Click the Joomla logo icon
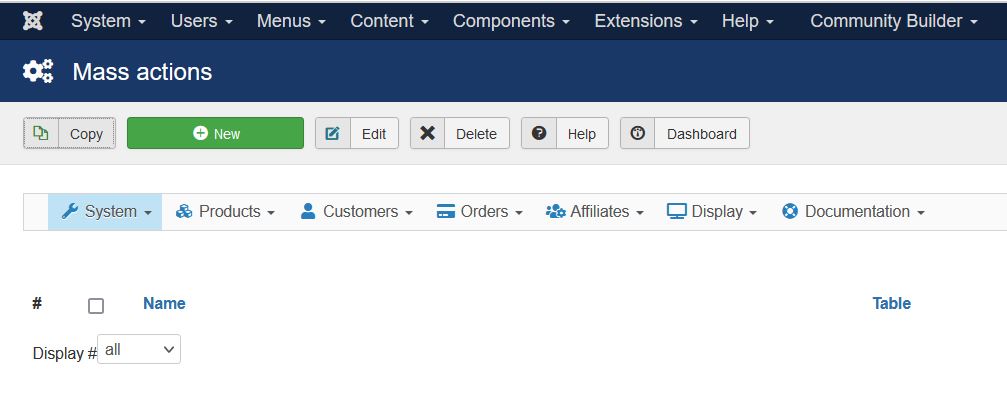The image size is (1007, 393). tap(33, 21)
